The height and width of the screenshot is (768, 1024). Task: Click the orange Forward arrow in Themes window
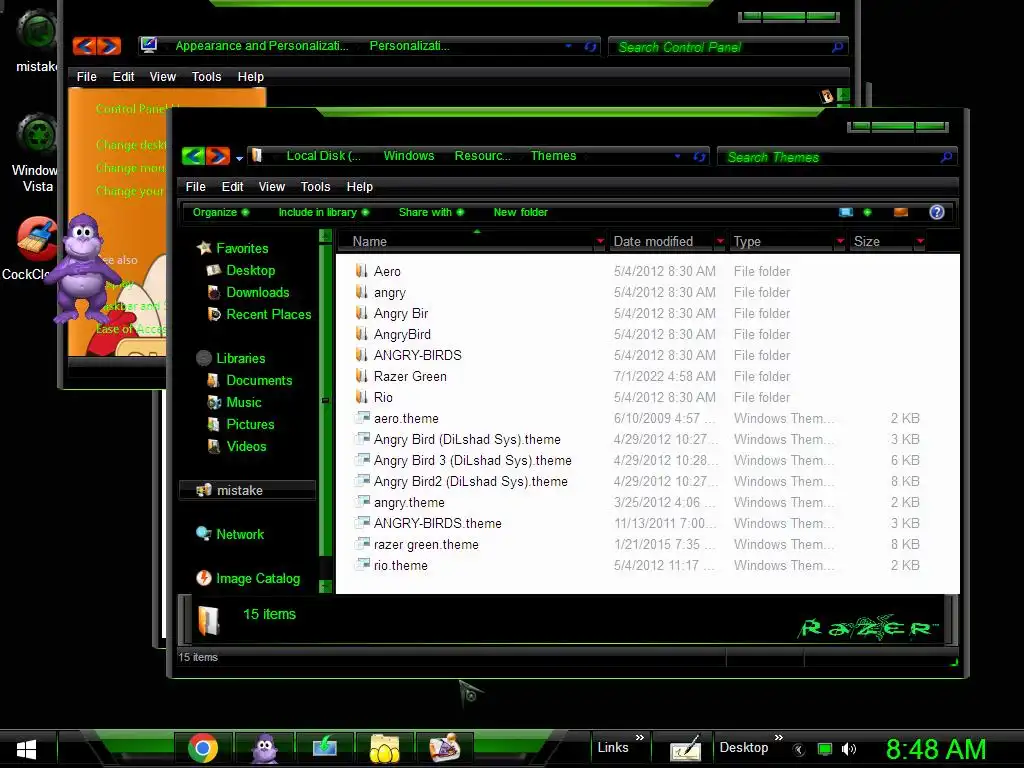click(x=218, y=156)
